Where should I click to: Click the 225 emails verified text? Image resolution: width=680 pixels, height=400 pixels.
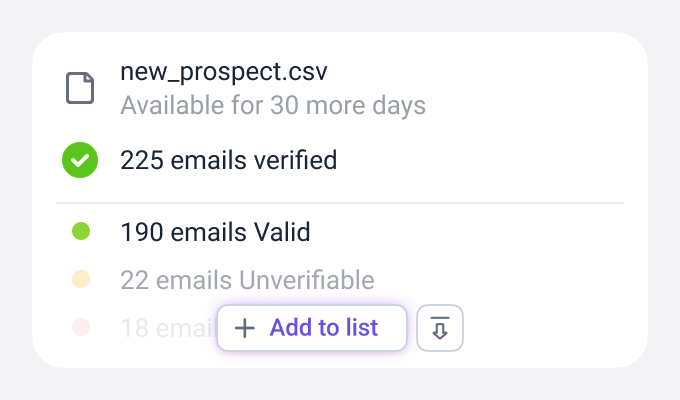pos(228,160)
